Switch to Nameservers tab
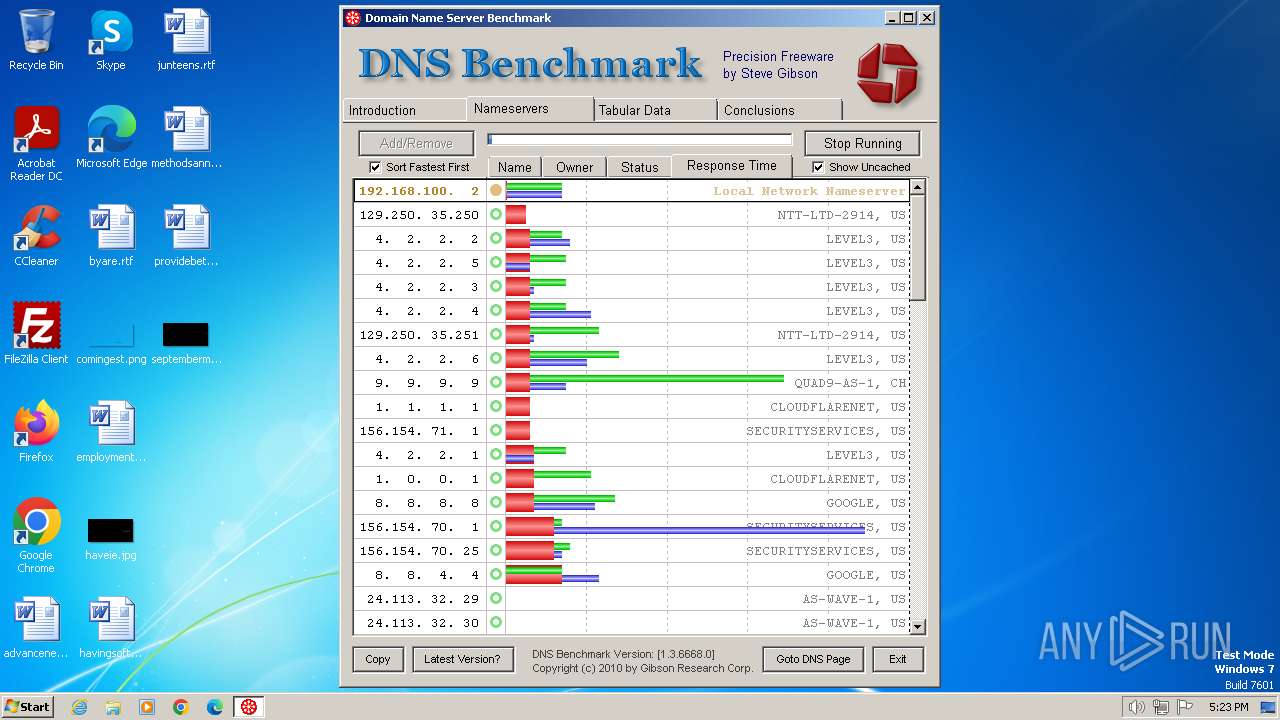The width and height of the screenshot is (1280, 720). click(530, 108)
